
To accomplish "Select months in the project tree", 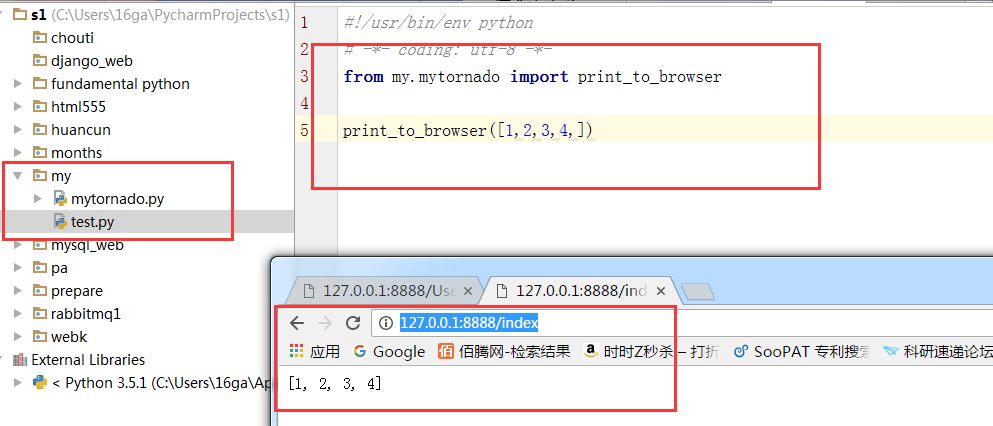I will 77,153.
